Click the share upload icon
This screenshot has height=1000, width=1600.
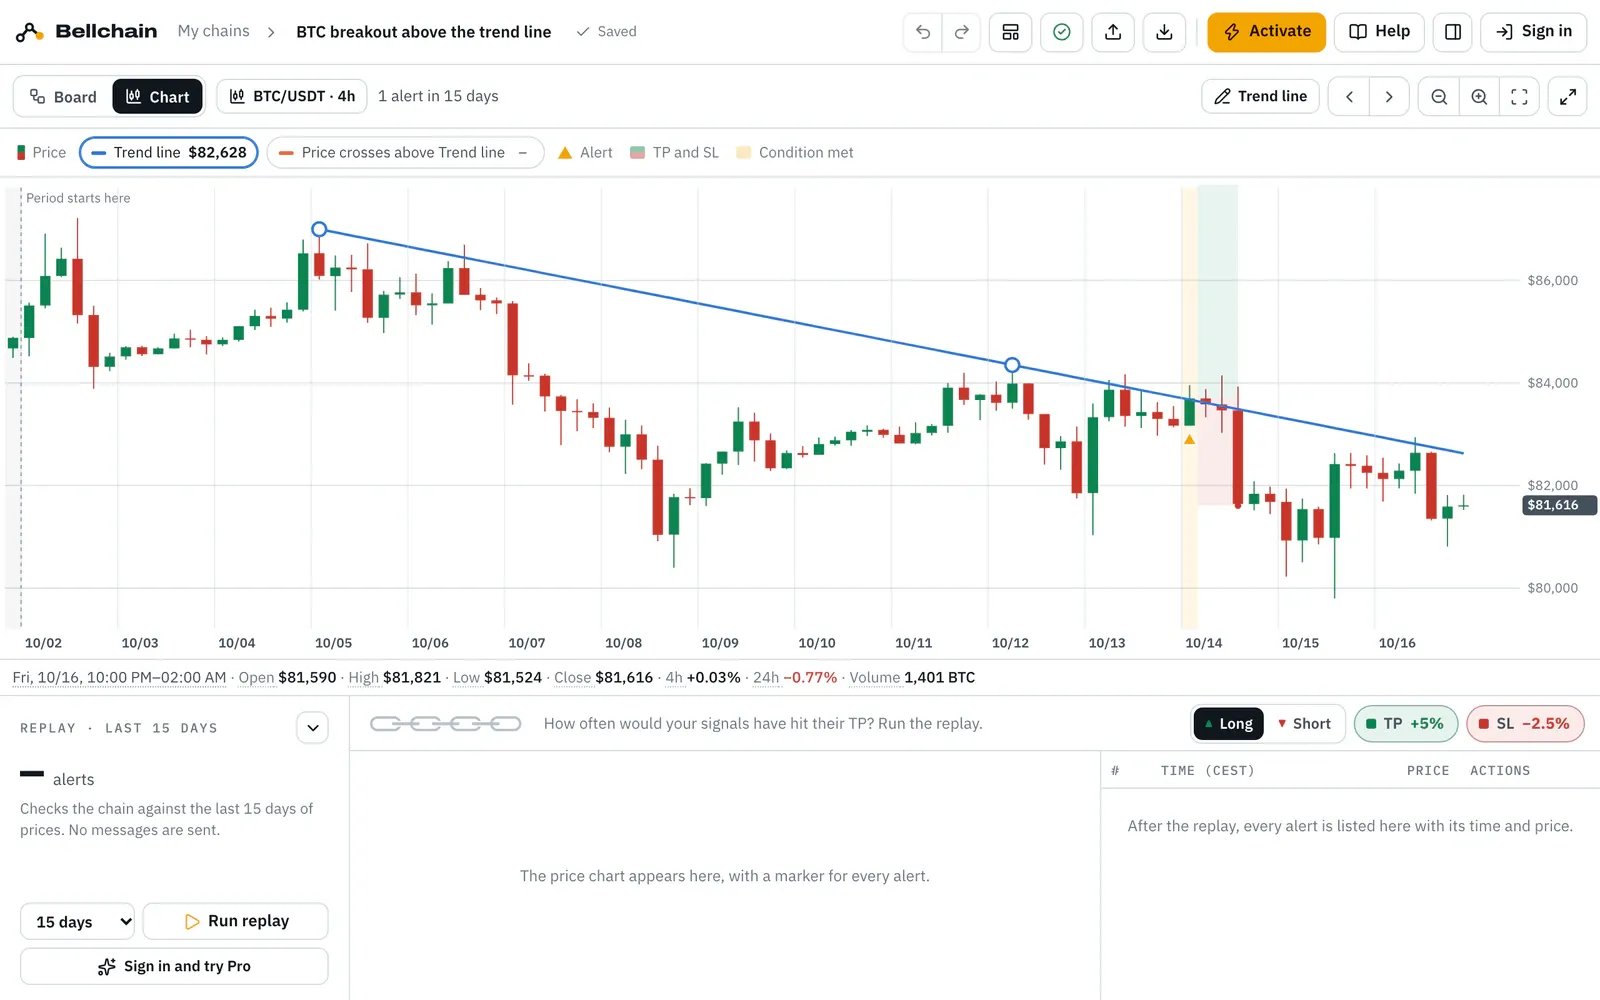point(1113,32)
